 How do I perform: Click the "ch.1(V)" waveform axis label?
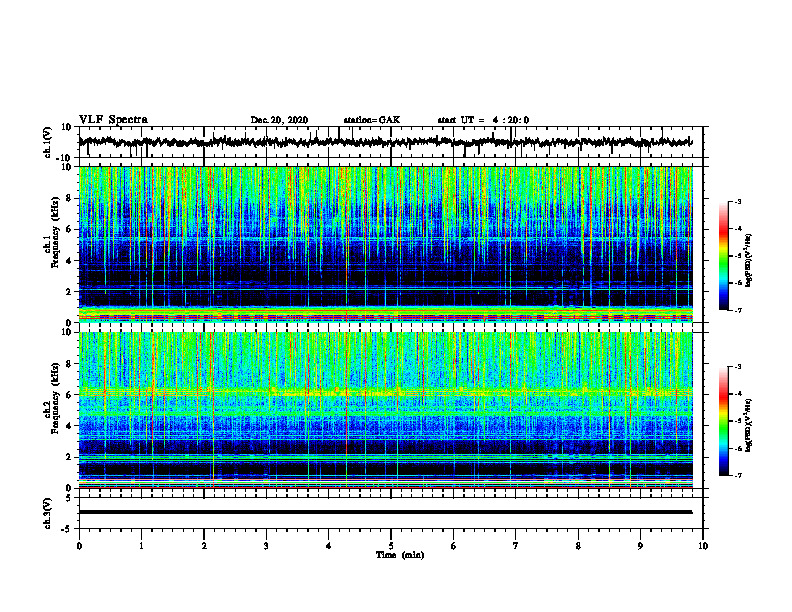click(x=48, y=142)
